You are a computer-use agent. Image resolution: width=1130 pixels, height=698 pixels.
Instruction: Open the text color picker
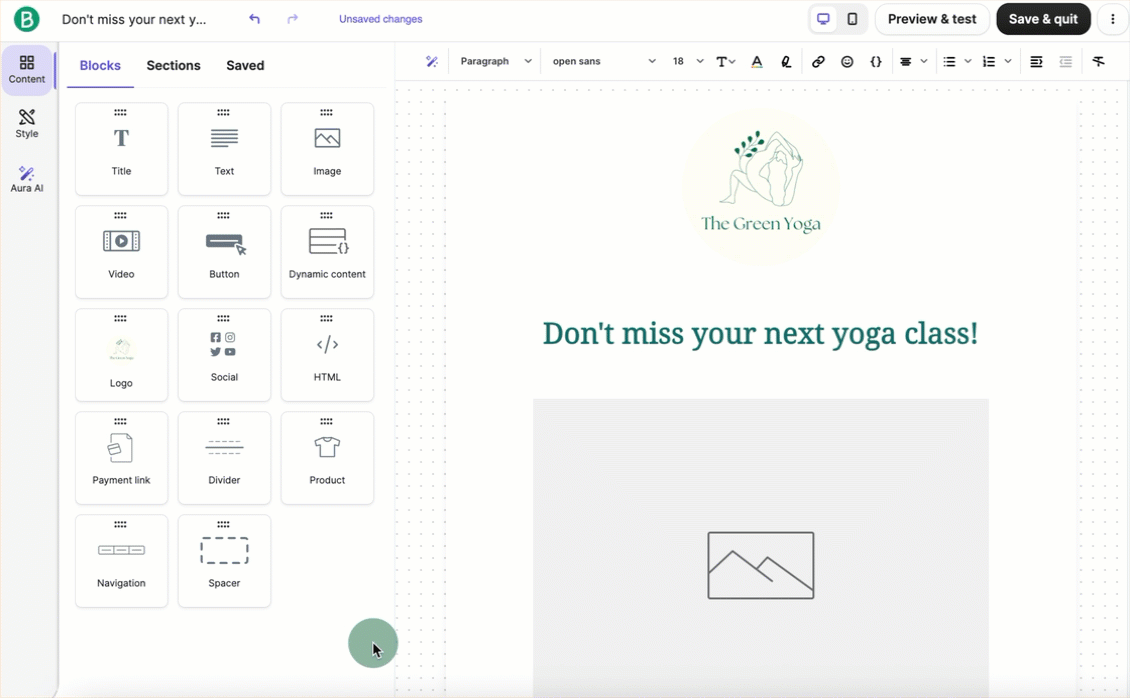pos(757,62)
